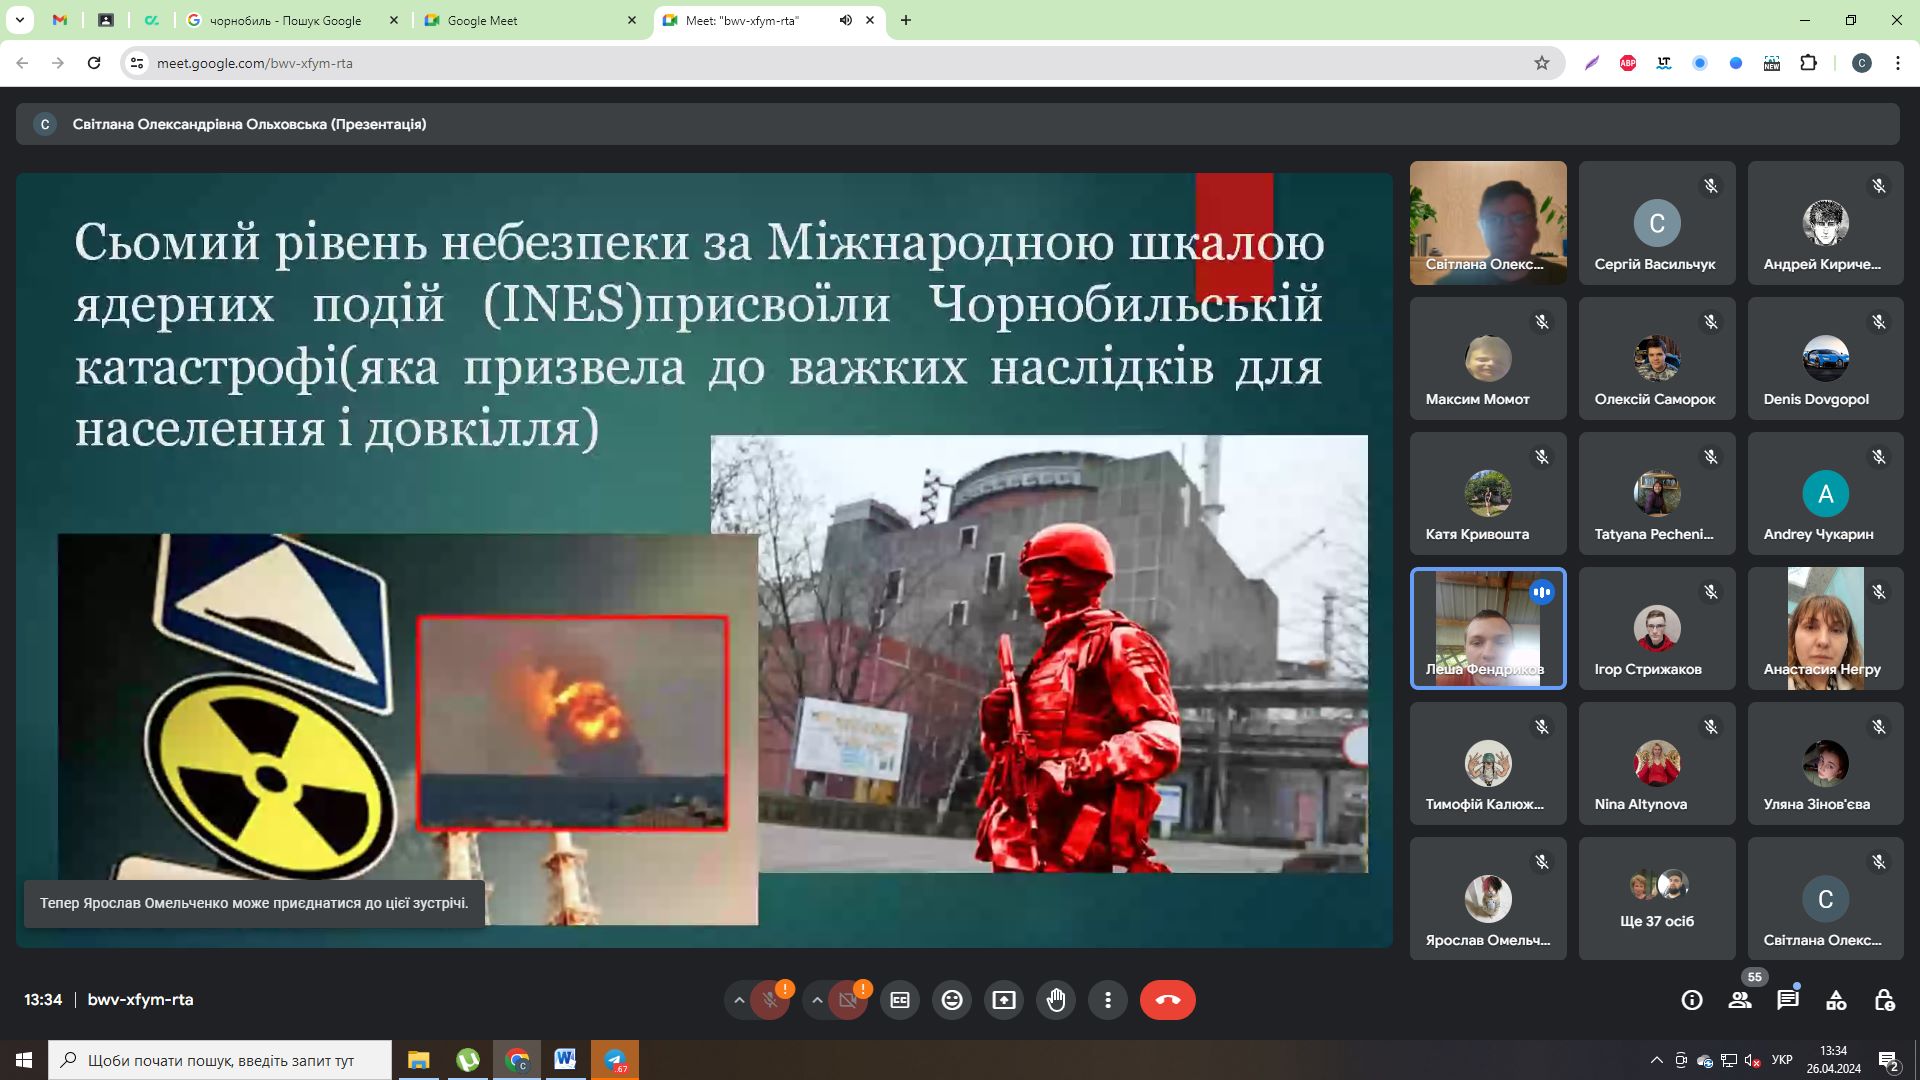The image size is (1920, 1080).
Task: Switch to Google Meet browser tab
Action: click(530, 20)
